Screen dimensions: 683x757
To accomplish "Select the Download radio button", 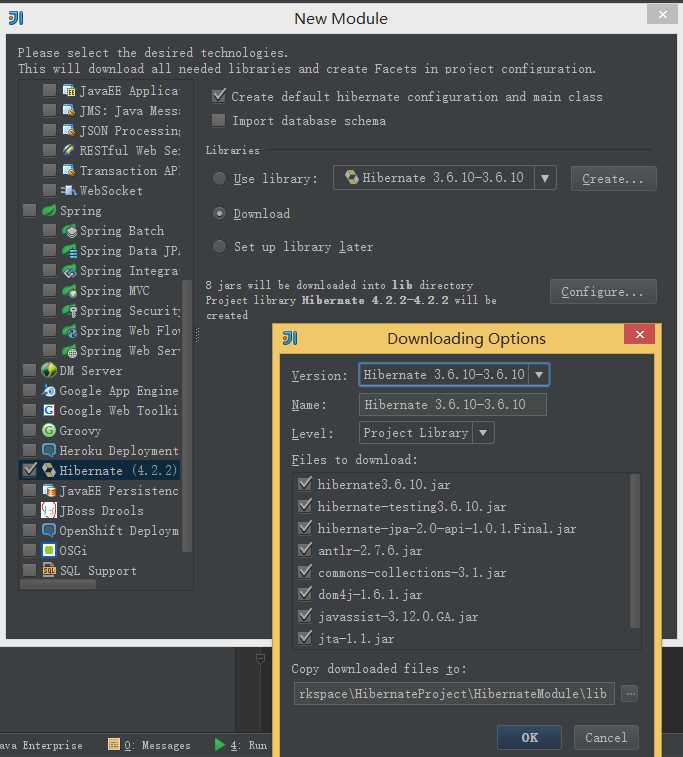I will tap(220, 213).
